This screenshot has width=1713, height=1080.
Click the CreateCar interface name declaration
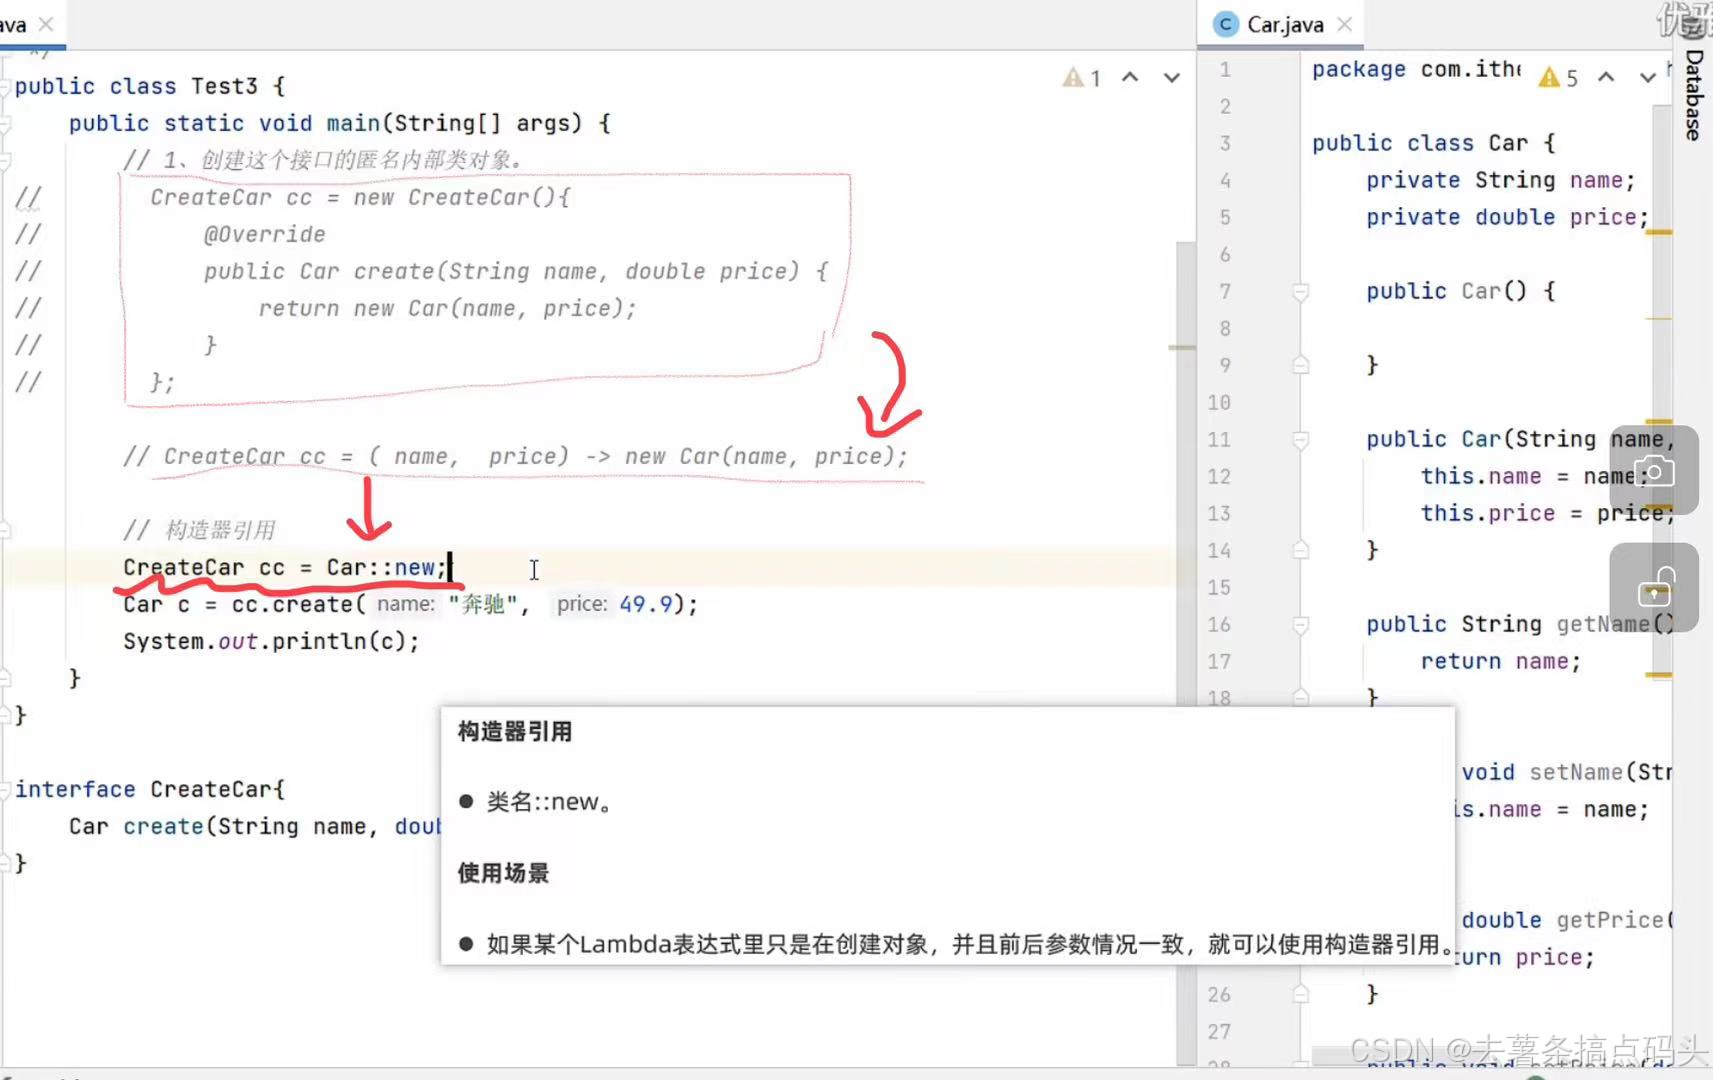pos(211,790)
